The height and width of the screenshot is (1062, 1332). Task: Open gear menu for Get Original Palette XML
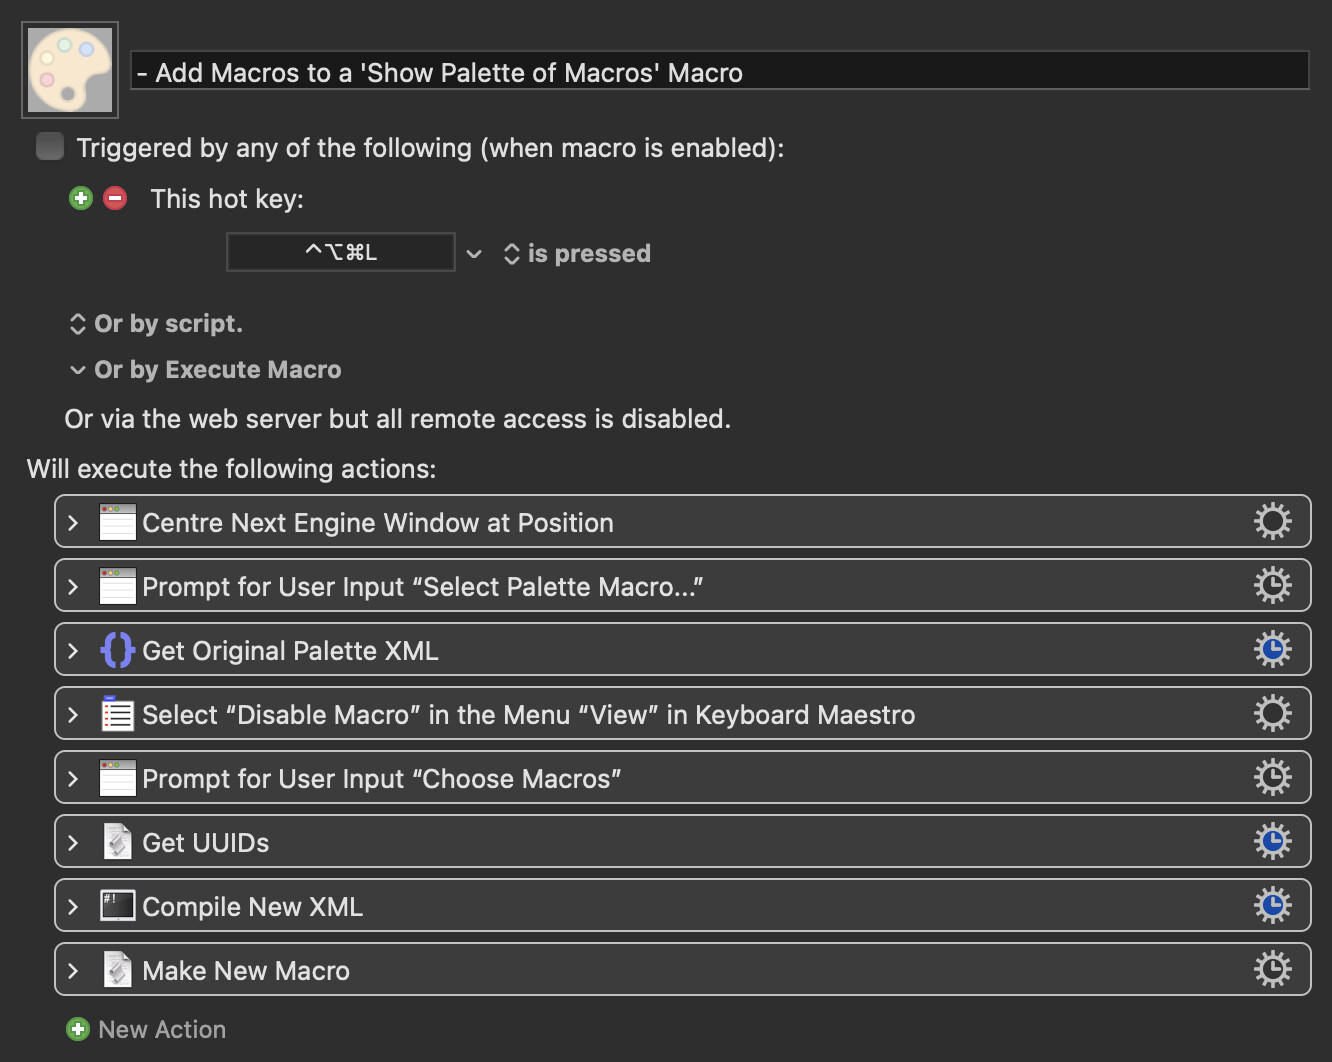point(1272,650)
